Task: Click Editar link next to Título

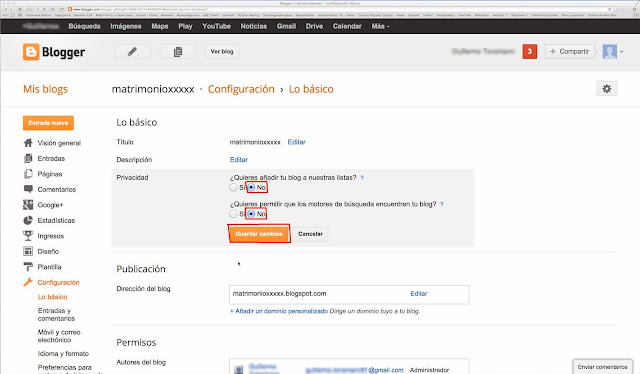Action: (x=296, y=142)
